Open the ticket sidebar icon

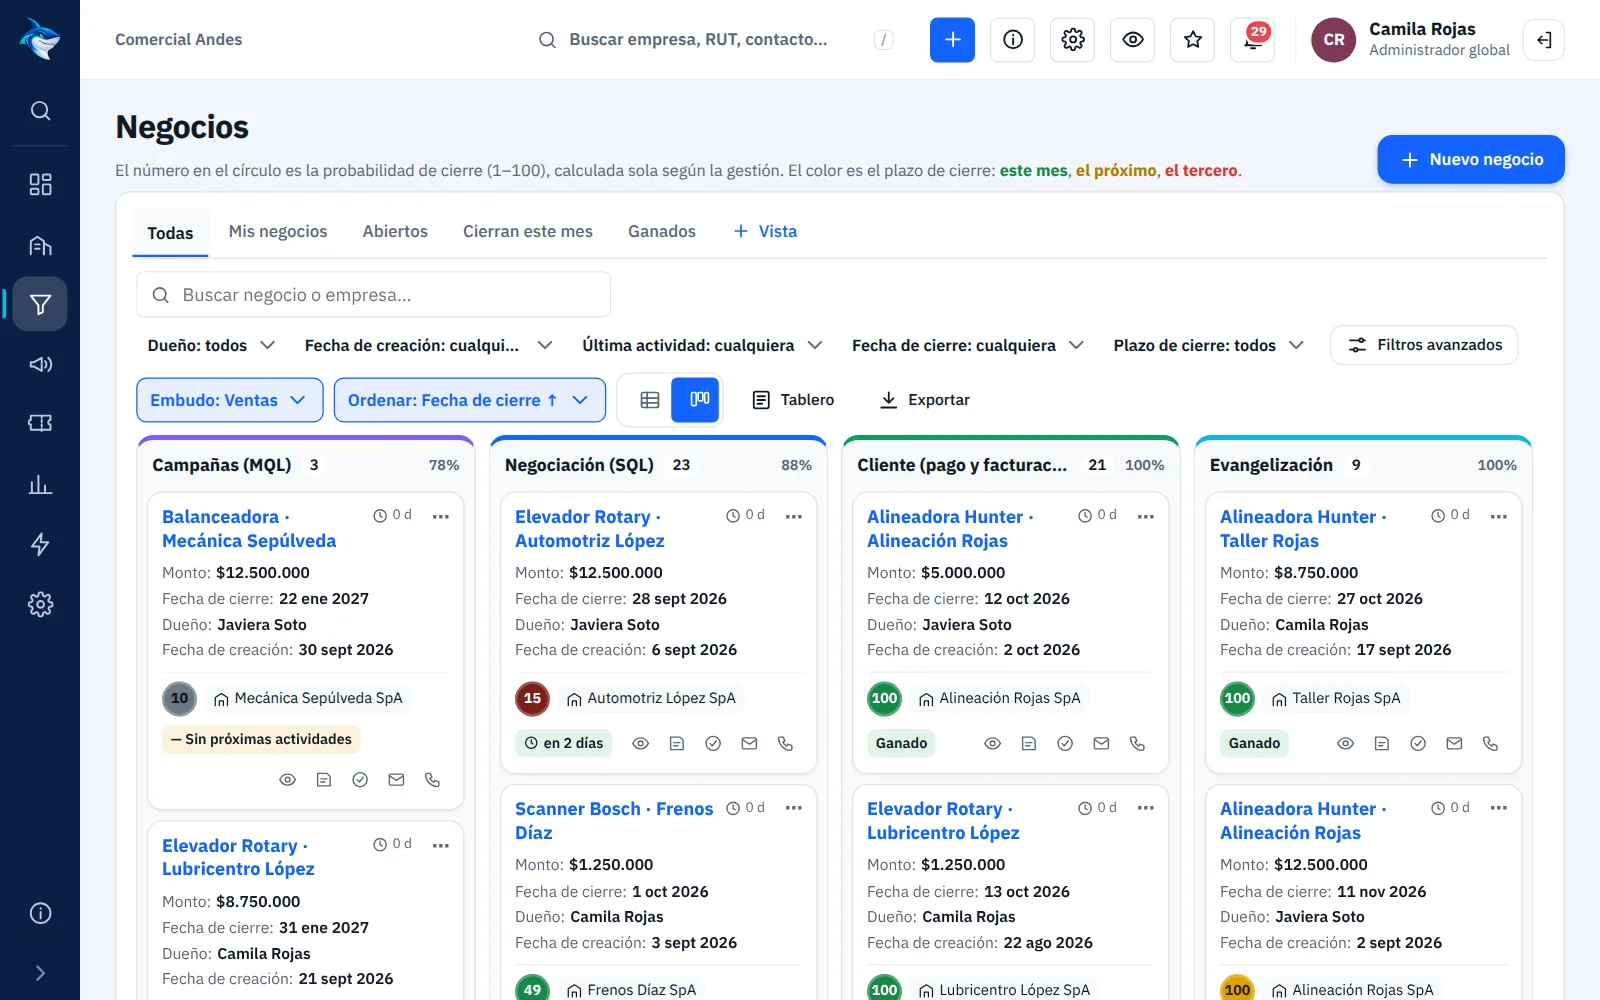click(40, 423)
